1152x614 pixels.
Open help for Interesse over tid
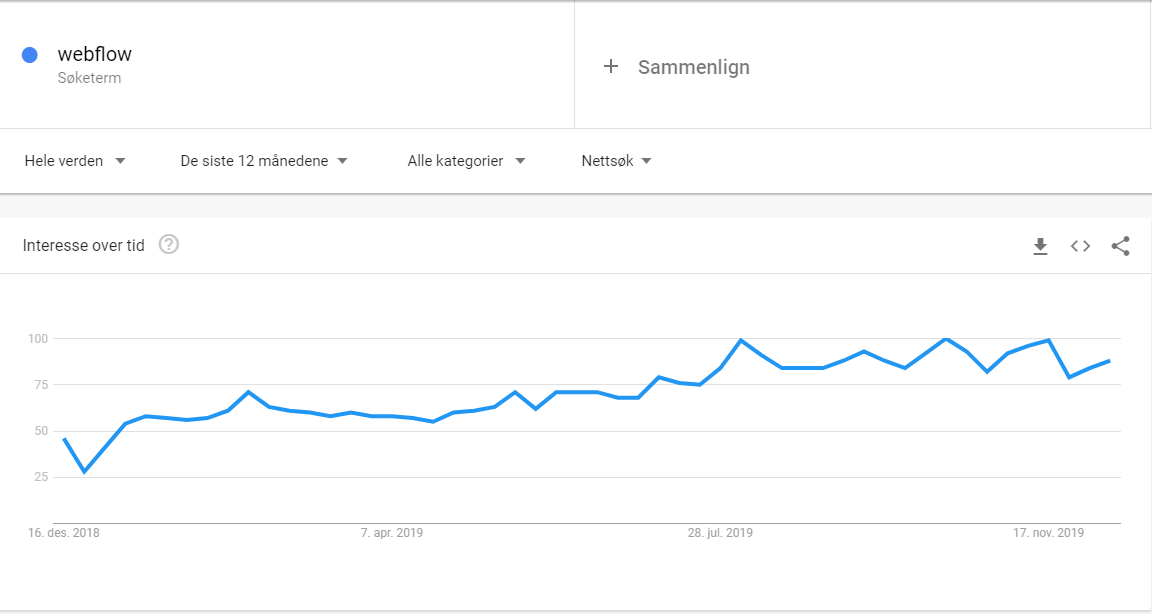(x=169, y=245)
